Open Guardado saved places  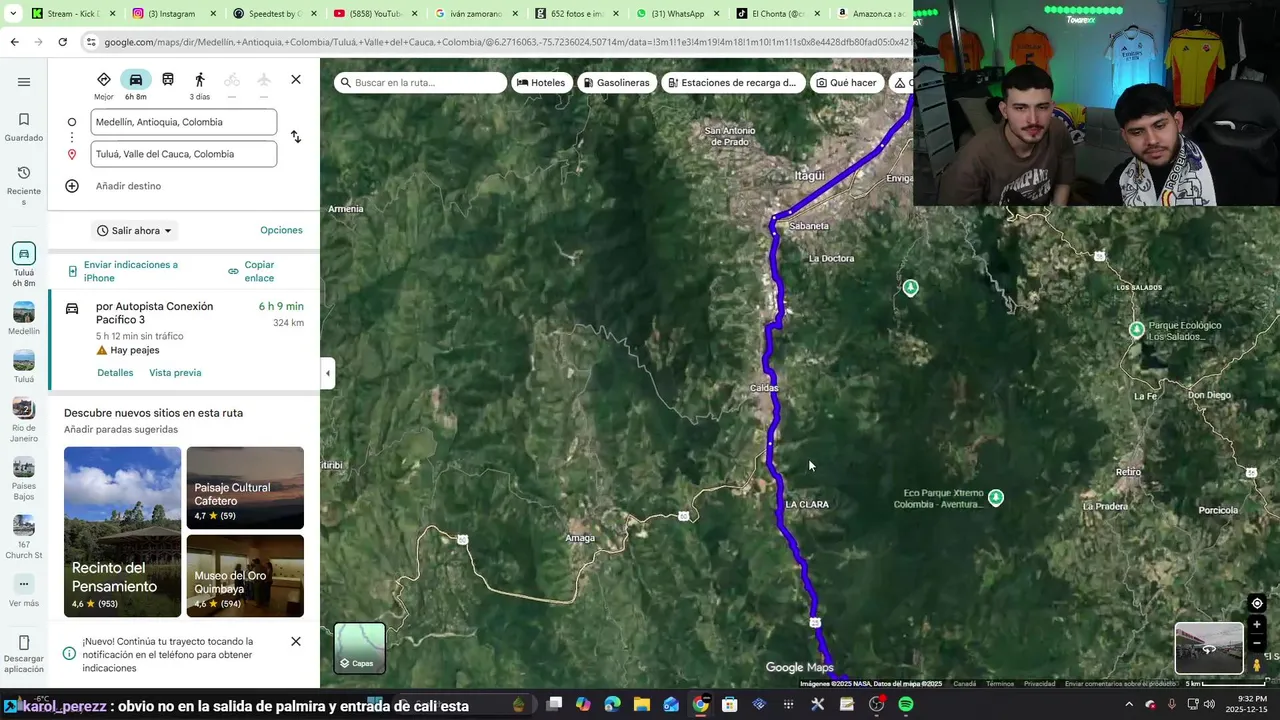[24, 127]
